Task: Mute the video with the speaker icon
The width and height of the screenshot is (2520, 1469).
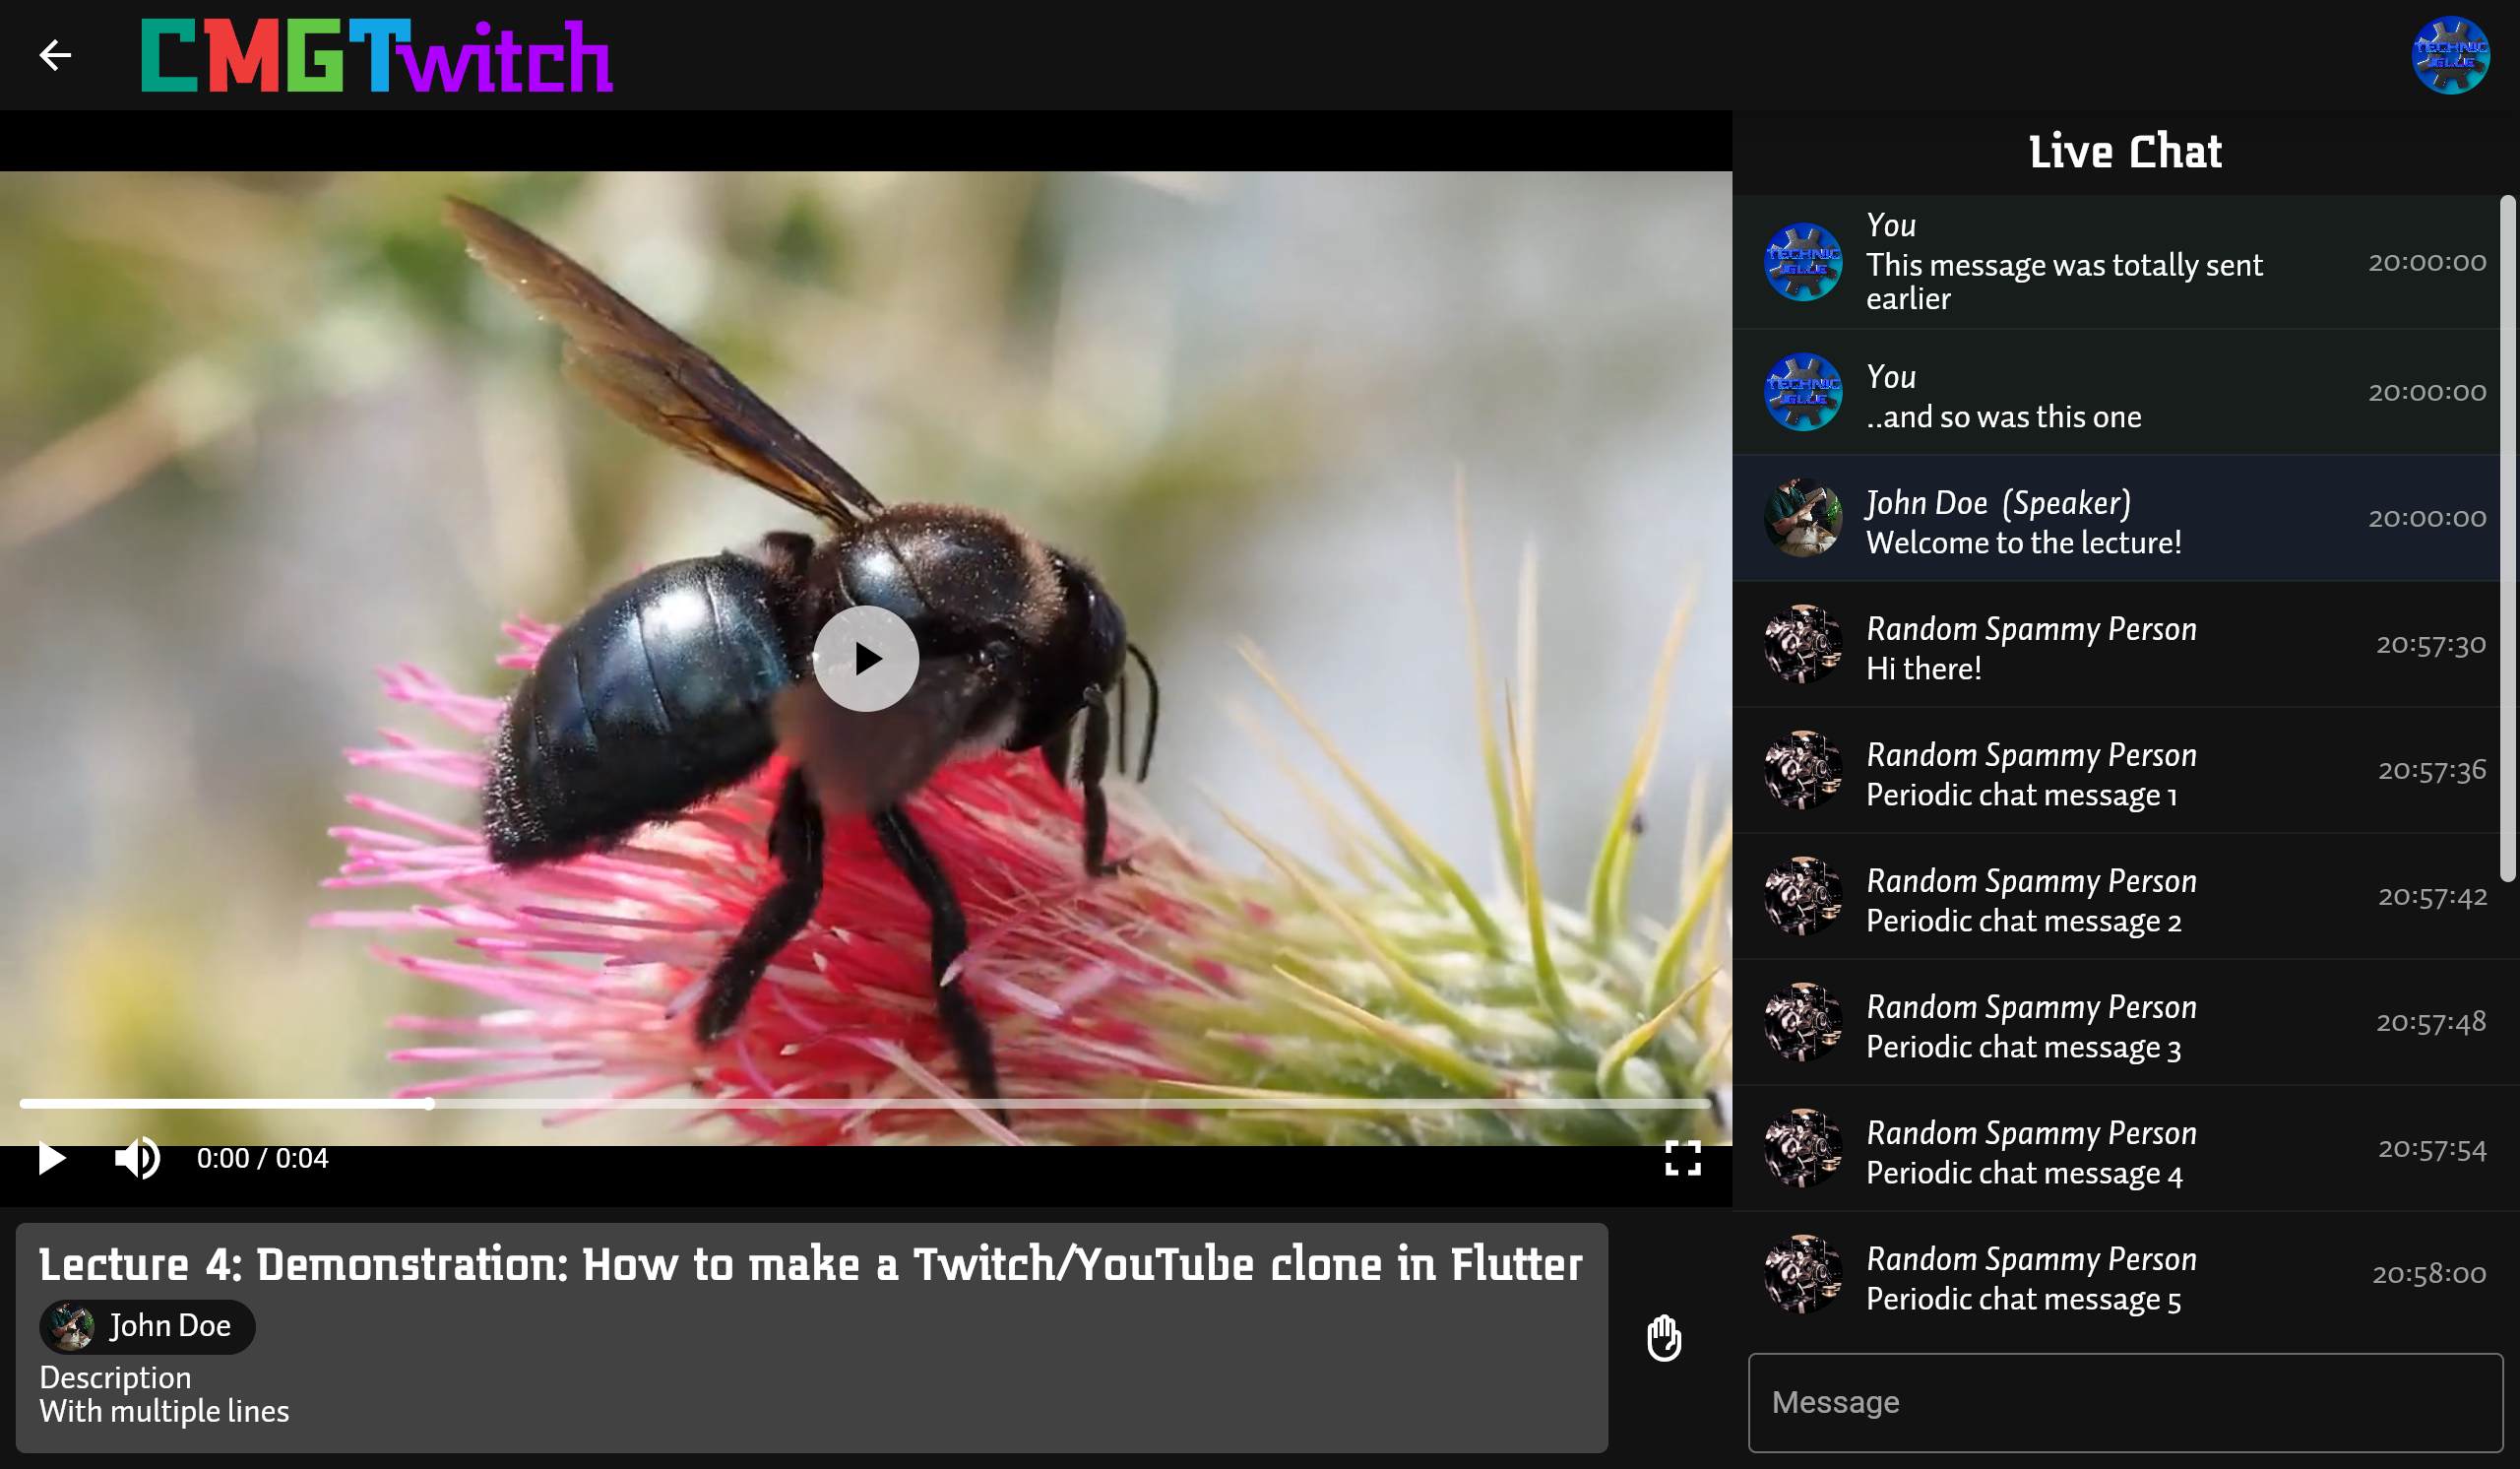Action: tap(137, 1159)
